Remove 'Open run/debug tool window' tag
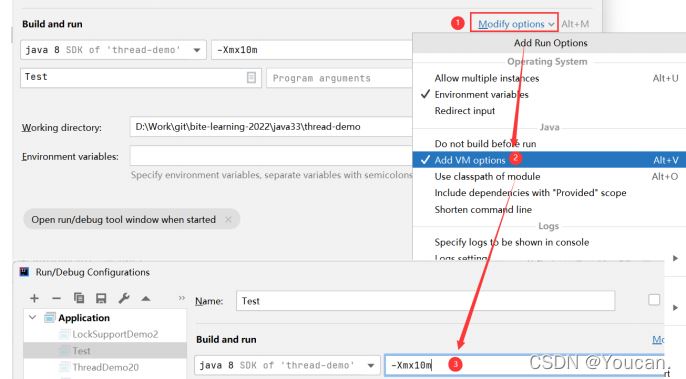This screenshot has width=686, height=379. 228,219
